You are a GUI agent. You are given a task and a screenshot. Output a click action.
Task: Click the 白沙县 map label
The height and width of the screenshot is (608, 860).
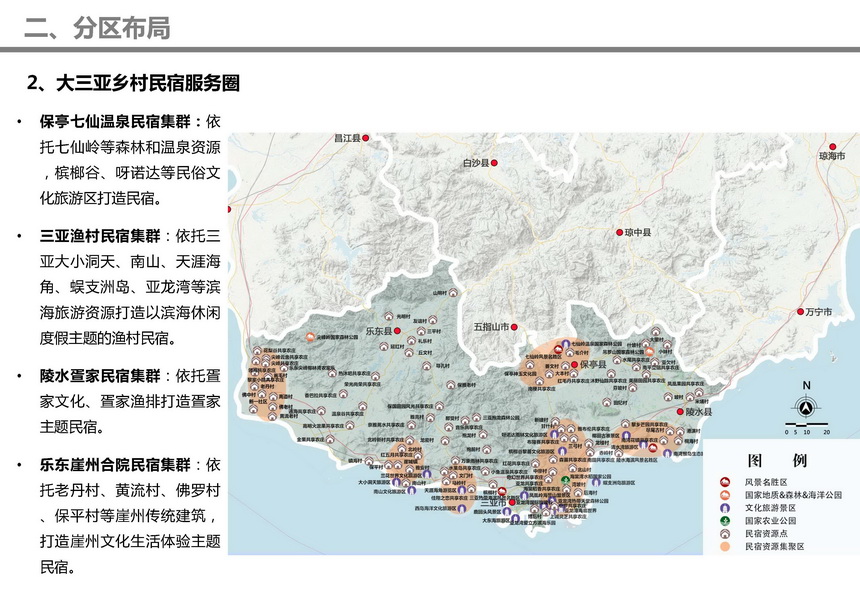[x=476, y=163]
